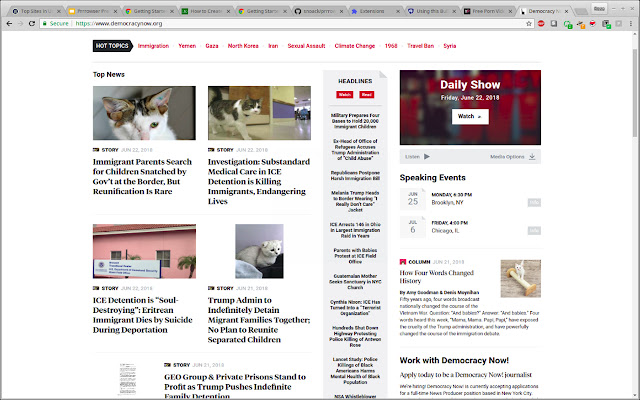The width and height of the screenshot is (640, 400).
Task: Switch to the How to Create tab
Action: pyautogui.click(x=202, y=11)
